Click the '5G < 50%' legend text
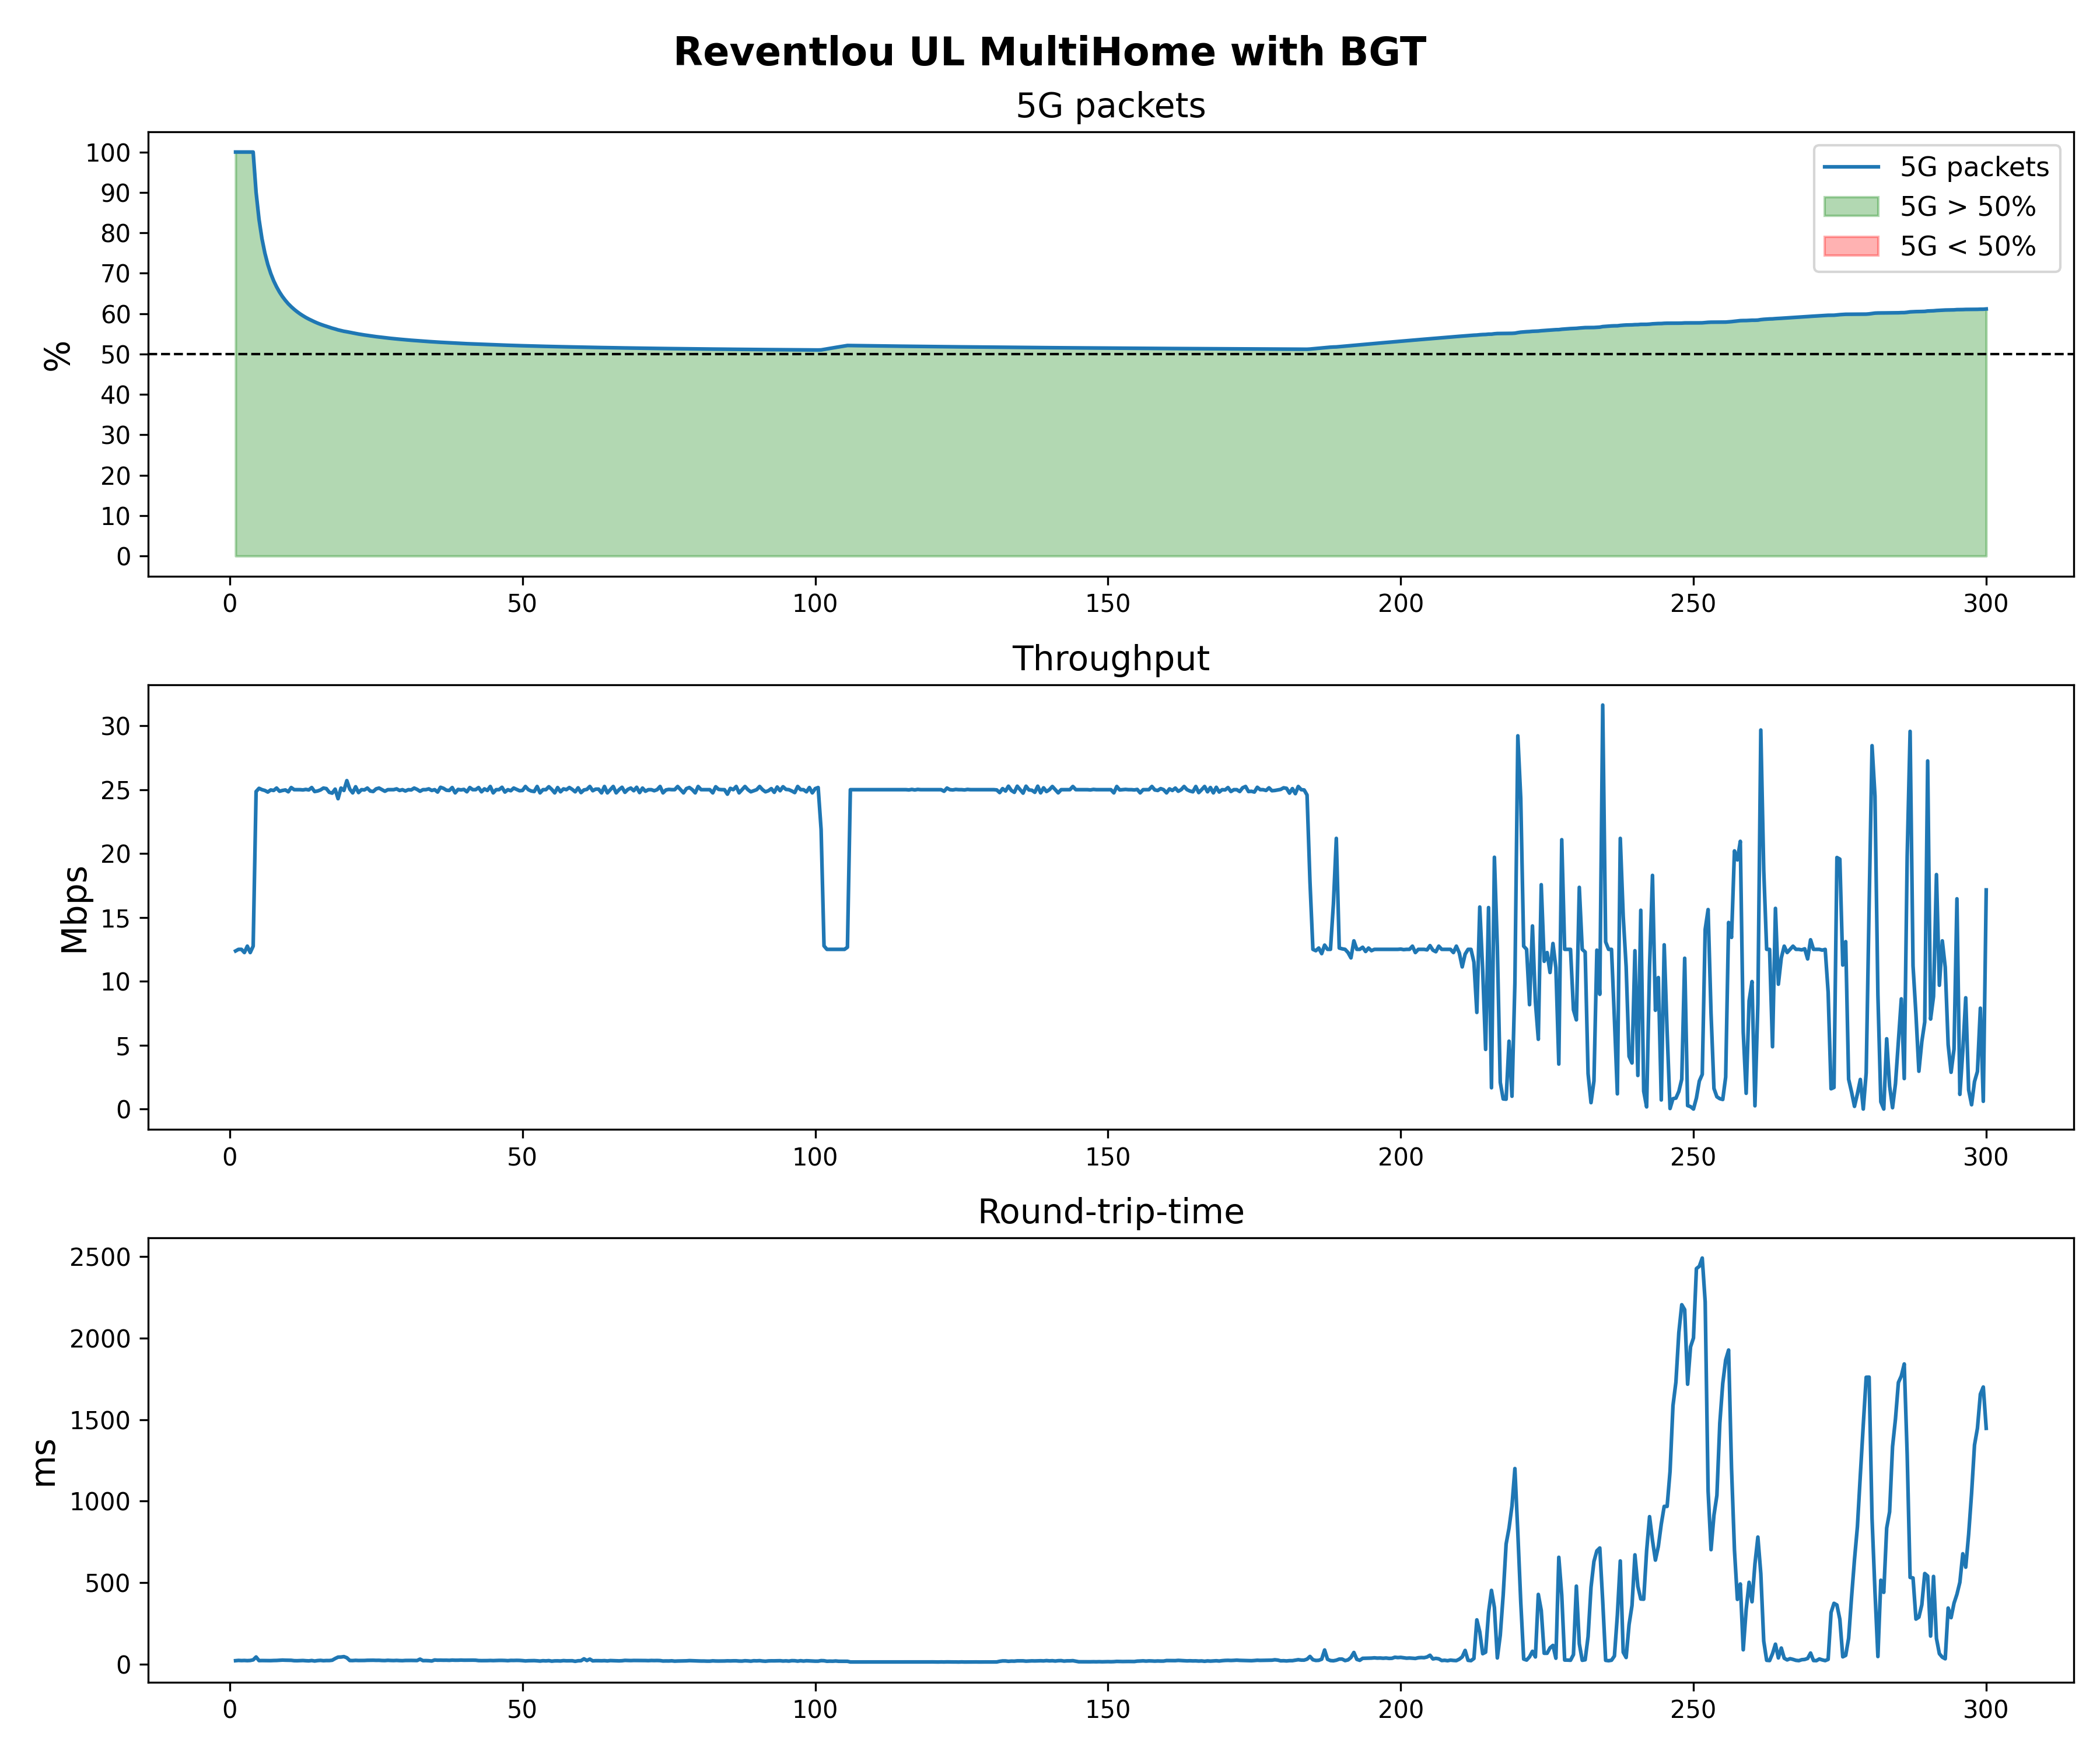The image size is (2100, 1750). point(1967,246)
